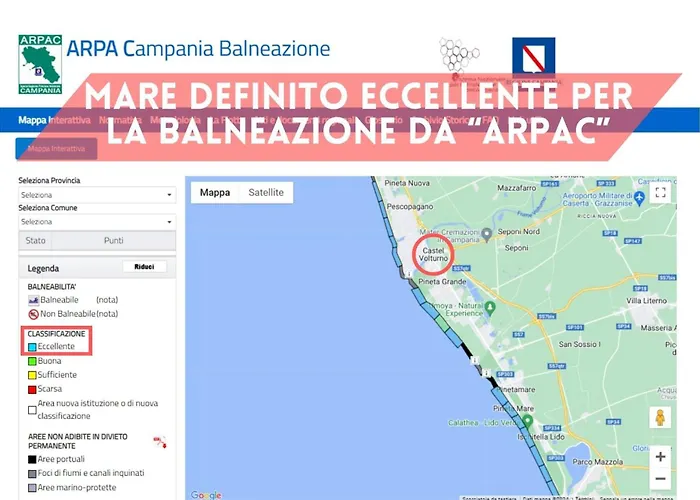Click Non Balneabile (nota) link
The image size is (700, 500).
tap(107, 314)
